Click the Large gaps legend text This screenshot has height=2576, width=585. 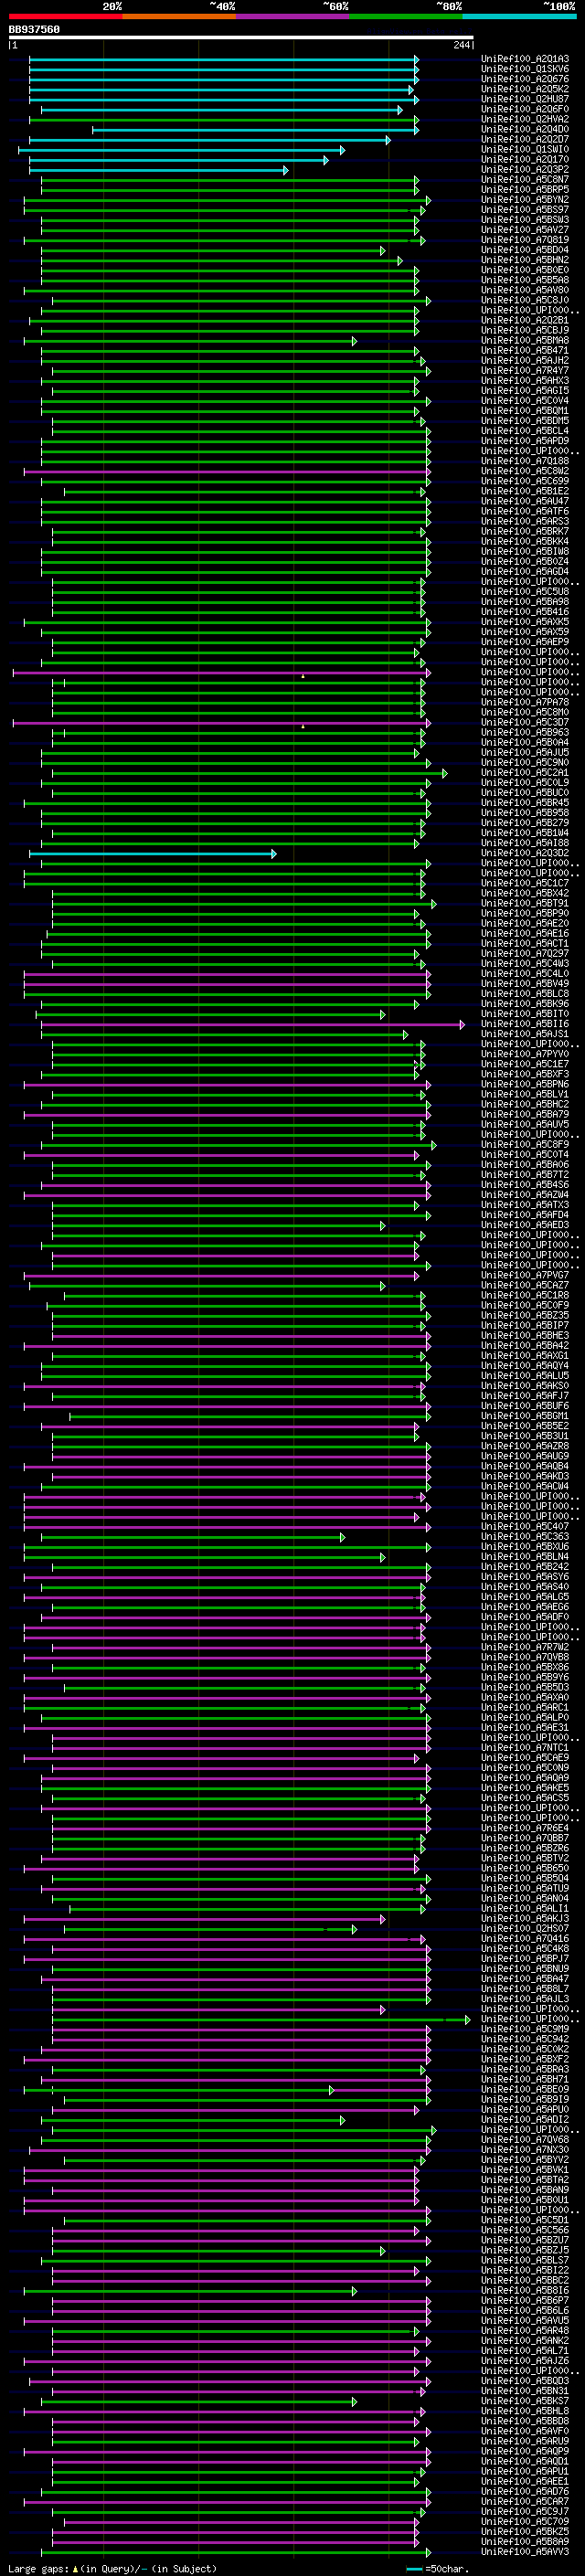[x=38, y=2569]
